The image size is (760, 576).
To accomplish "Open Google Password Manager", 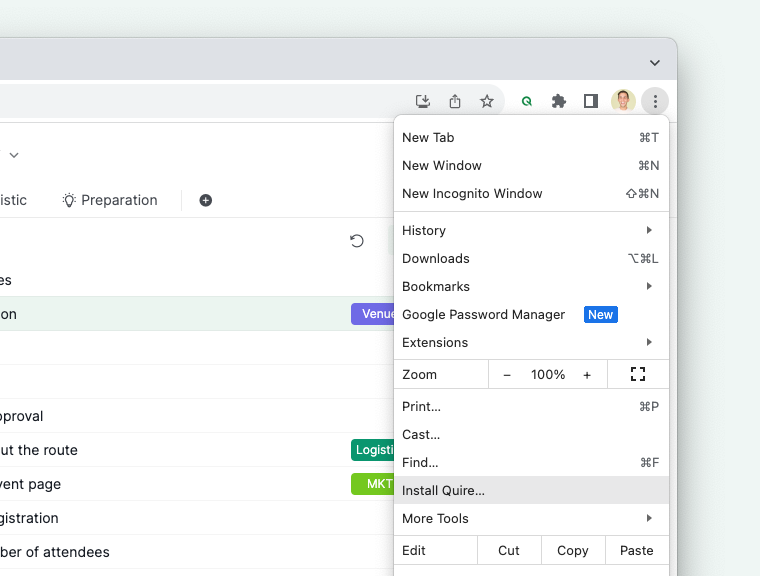I will tap(531, 315).
